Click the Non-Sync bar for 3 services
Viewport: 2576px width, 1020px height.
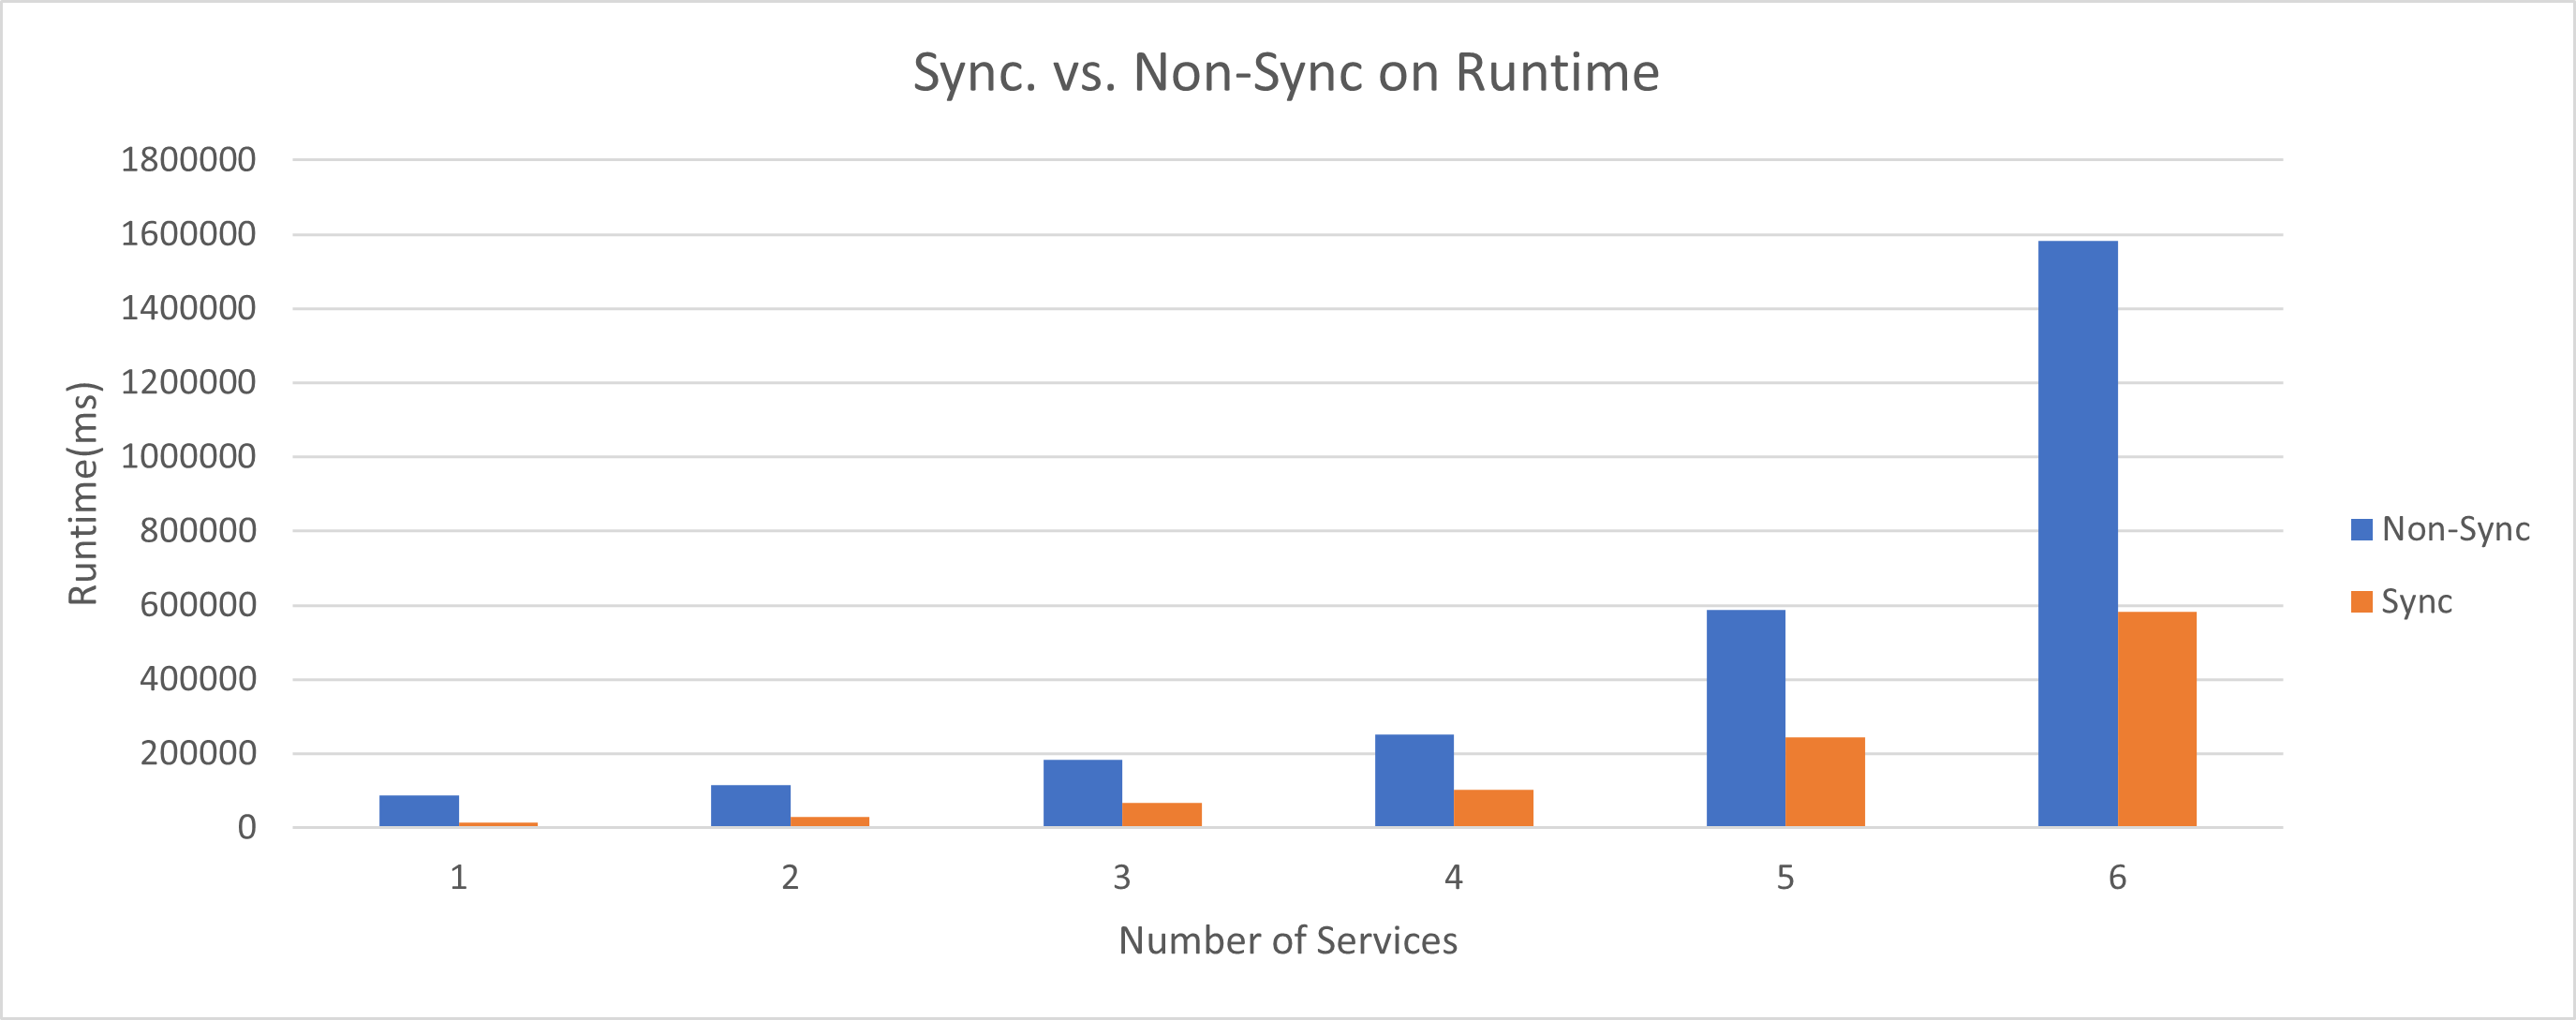click(x=1082, y=793)
